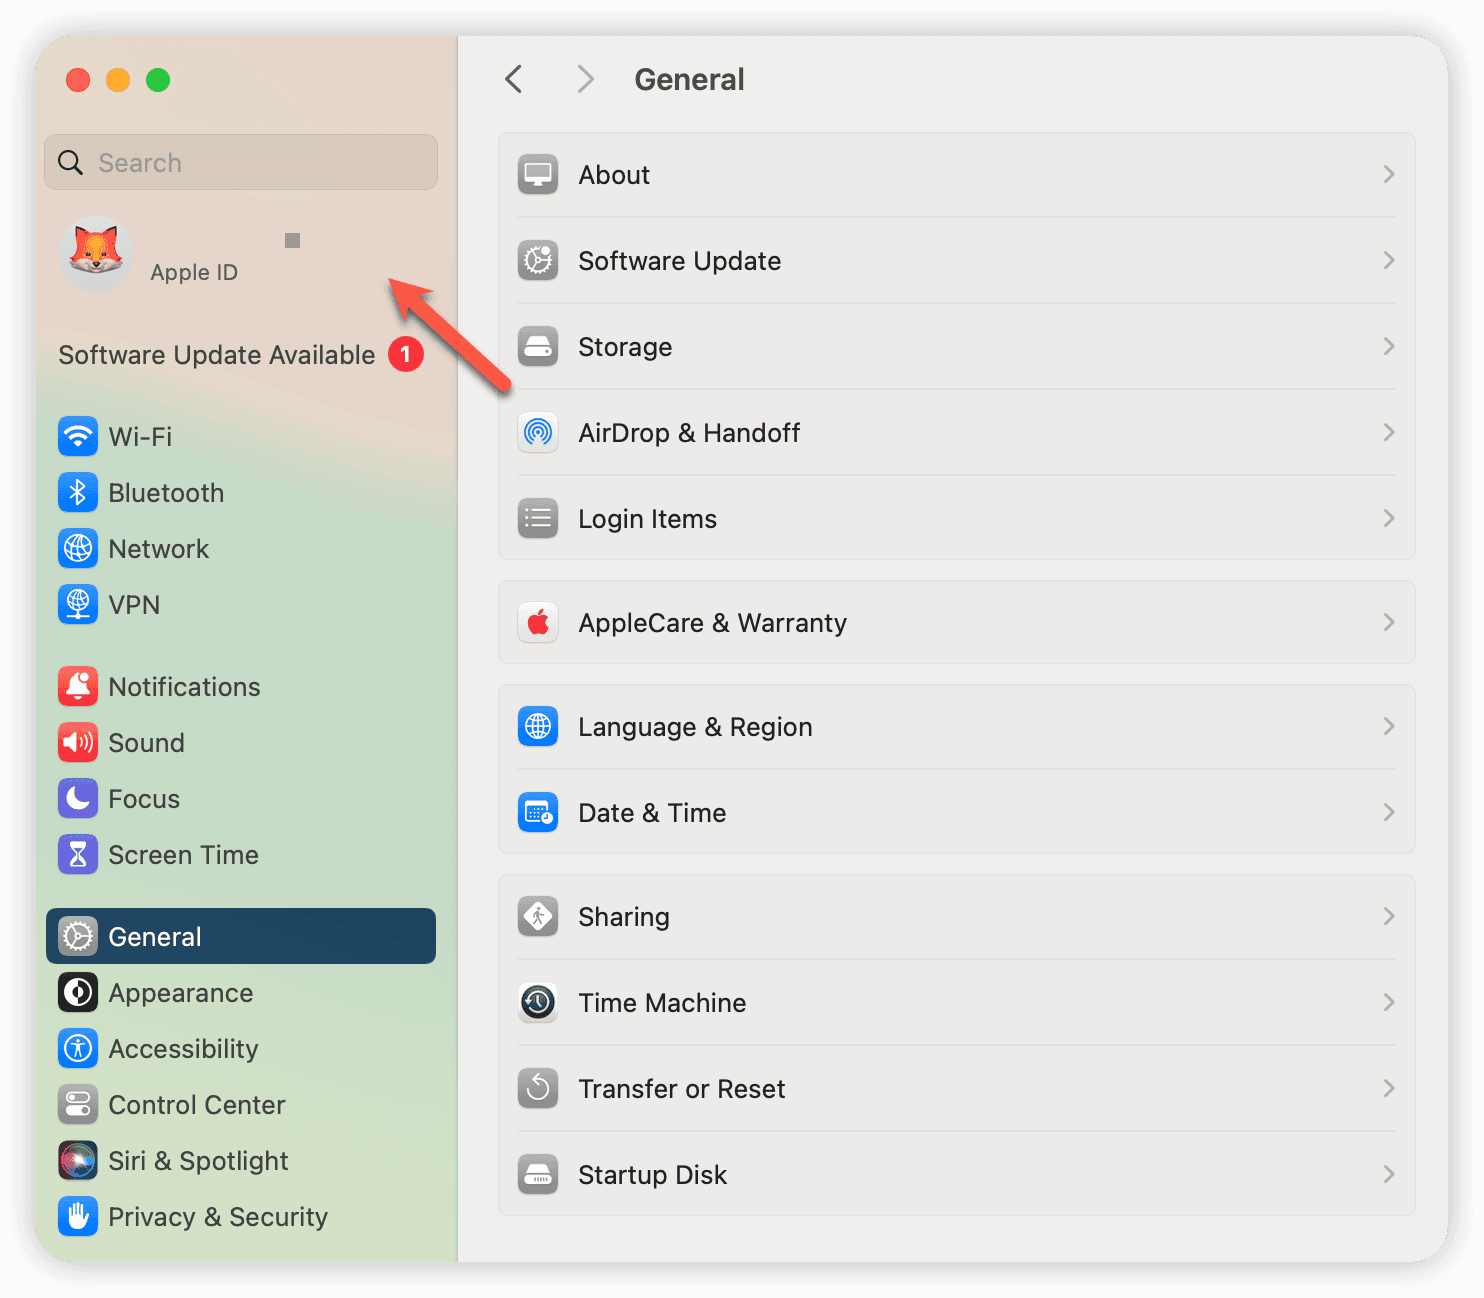Click the Search field
This screenshot has width=1484, height=1298.
pyautogui.click(x=241, y=162)
